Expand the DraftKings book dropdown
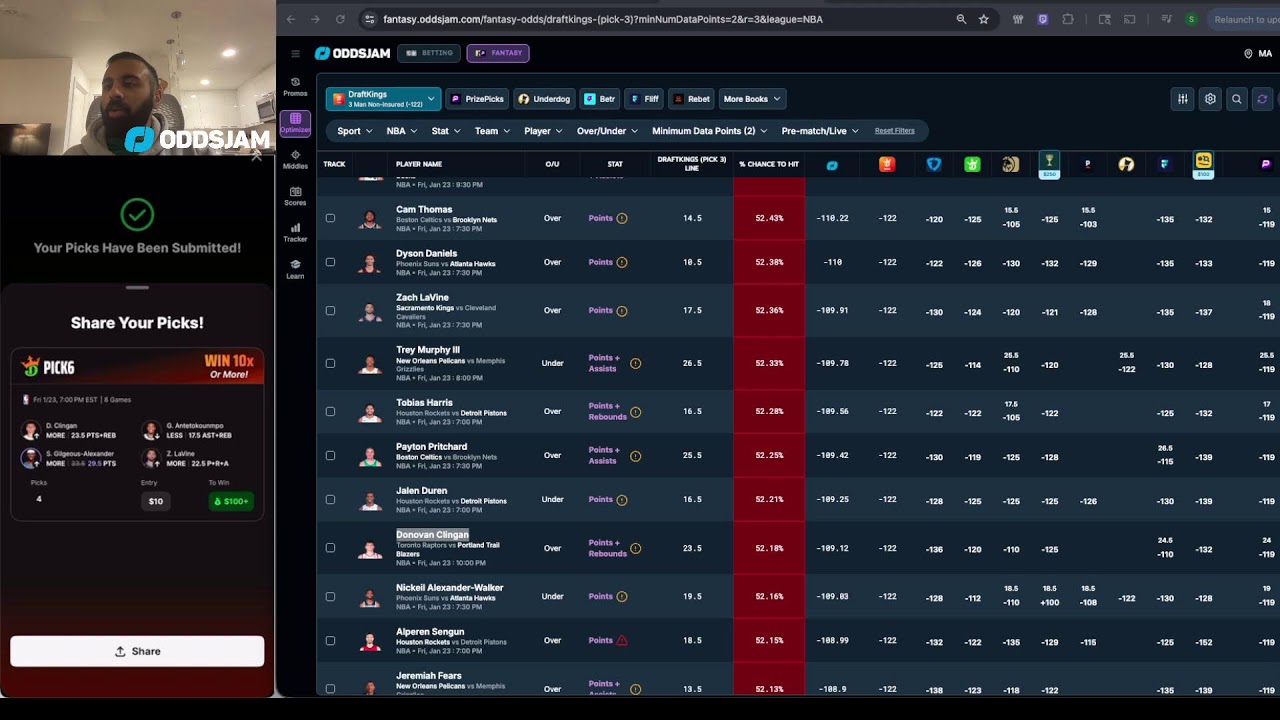Screen dimensions: 1280x720 383,99
